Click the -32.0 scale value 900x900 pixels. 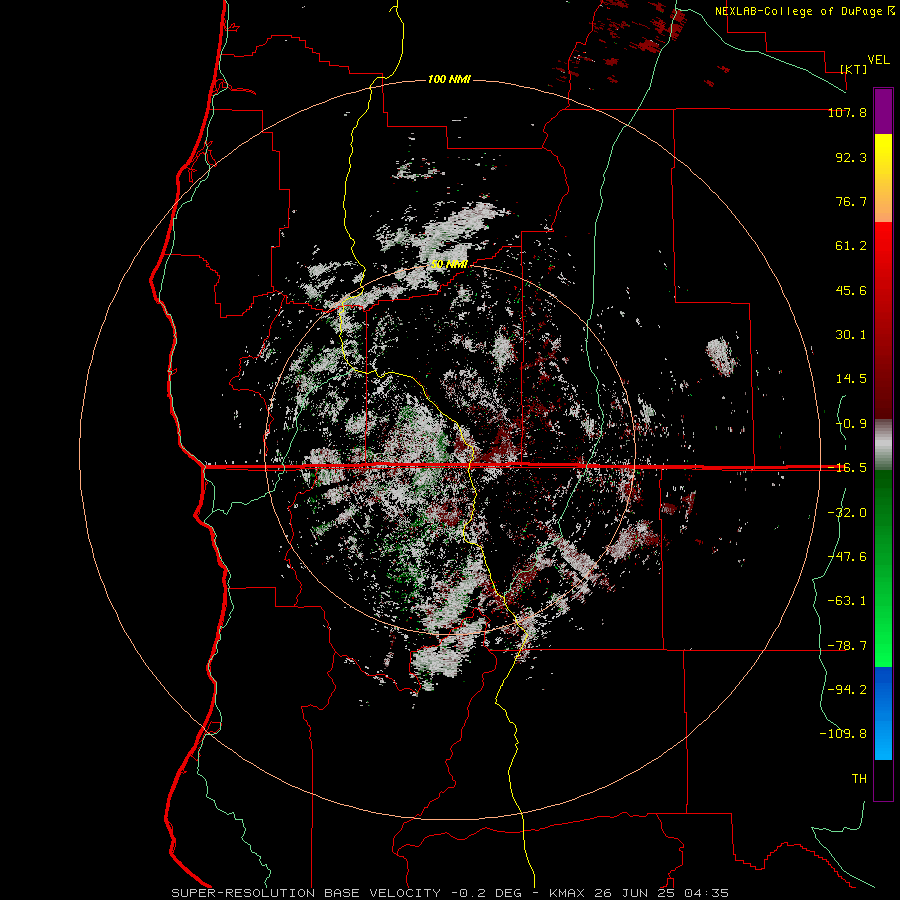click(x=847, y=513)
